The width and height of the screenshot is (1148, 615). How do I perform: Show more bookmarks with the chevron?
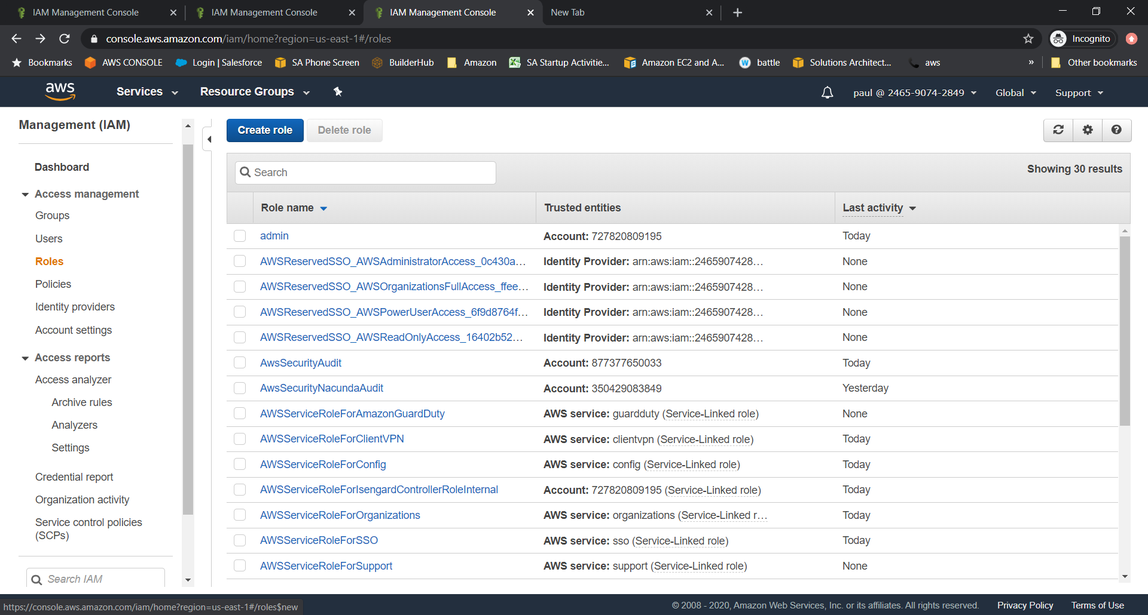click(1031, 62)
